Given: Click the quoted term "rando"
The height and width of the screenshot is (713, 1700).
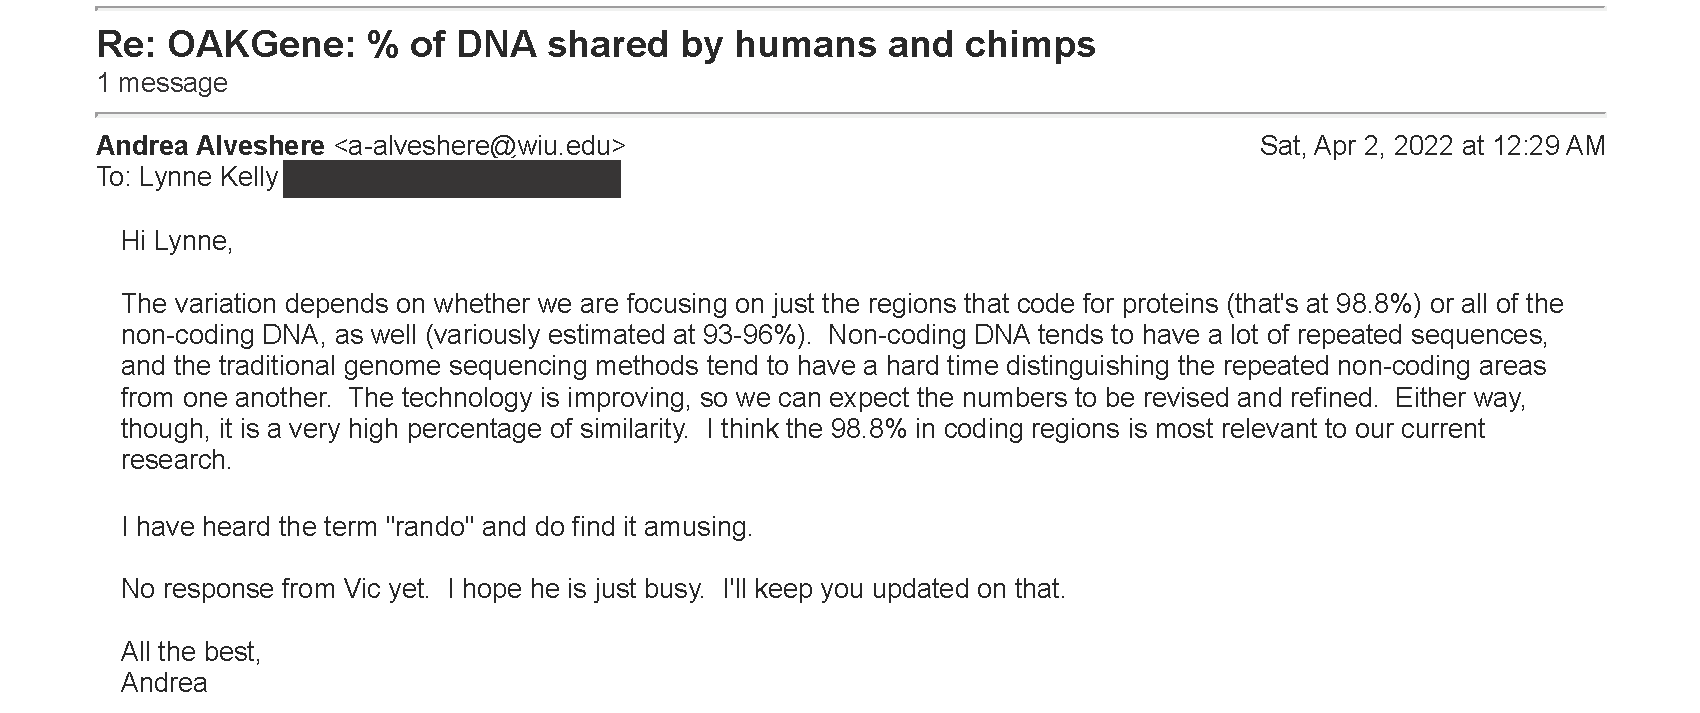Looking at the screenshot, I should pos(427,526).
